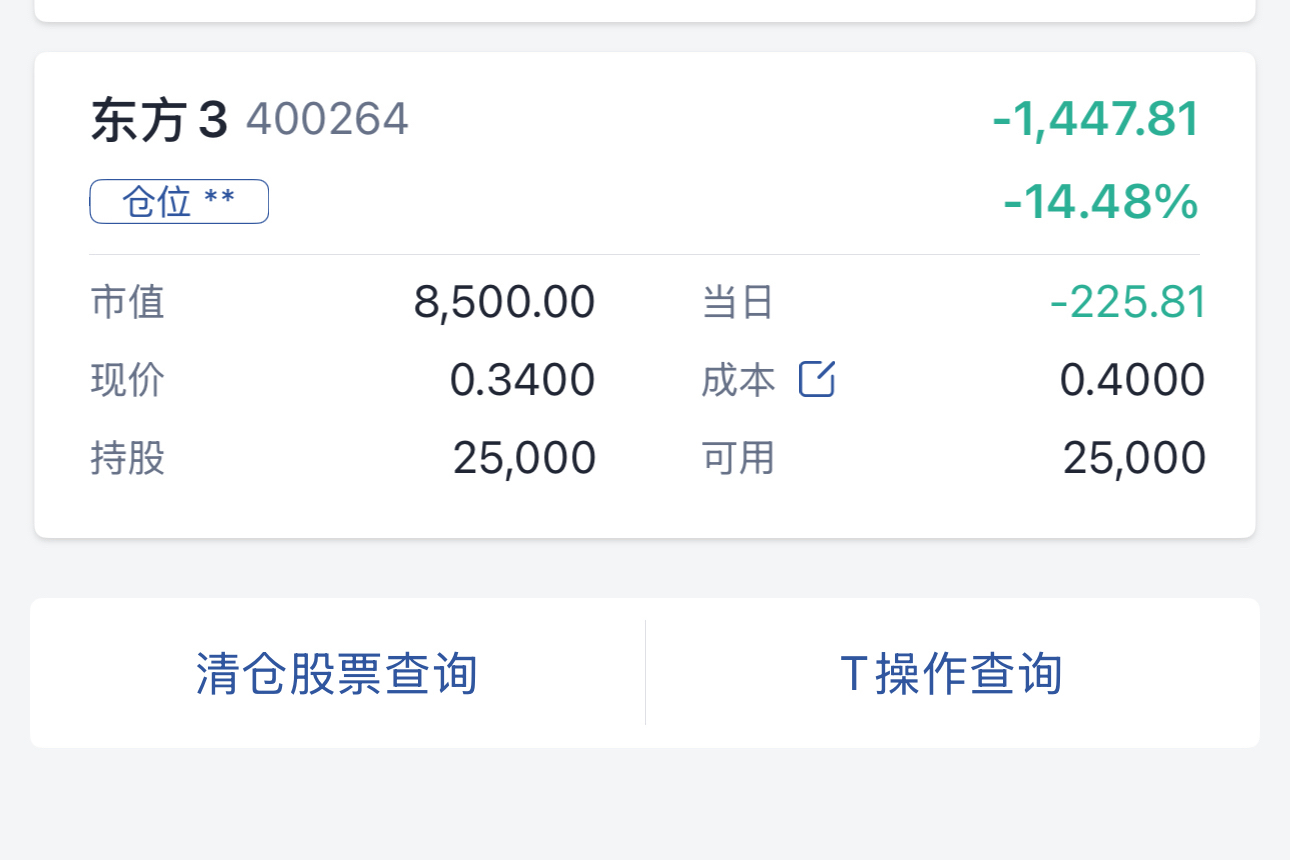The width and height of the screenshot is (1290, 860).
Task: Open the 东方3 stock name
Action: click(160, 120)
